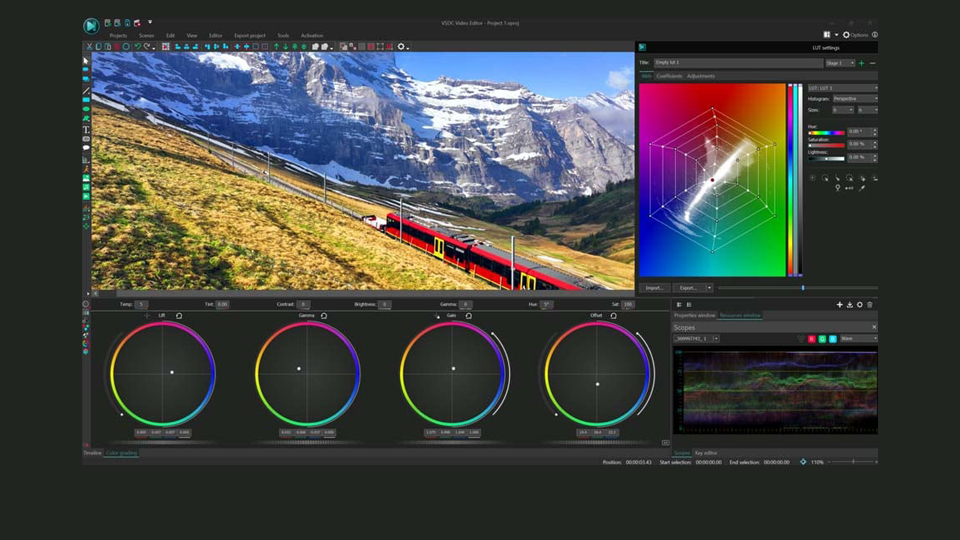Close the Scopes panel

point(874,327)
